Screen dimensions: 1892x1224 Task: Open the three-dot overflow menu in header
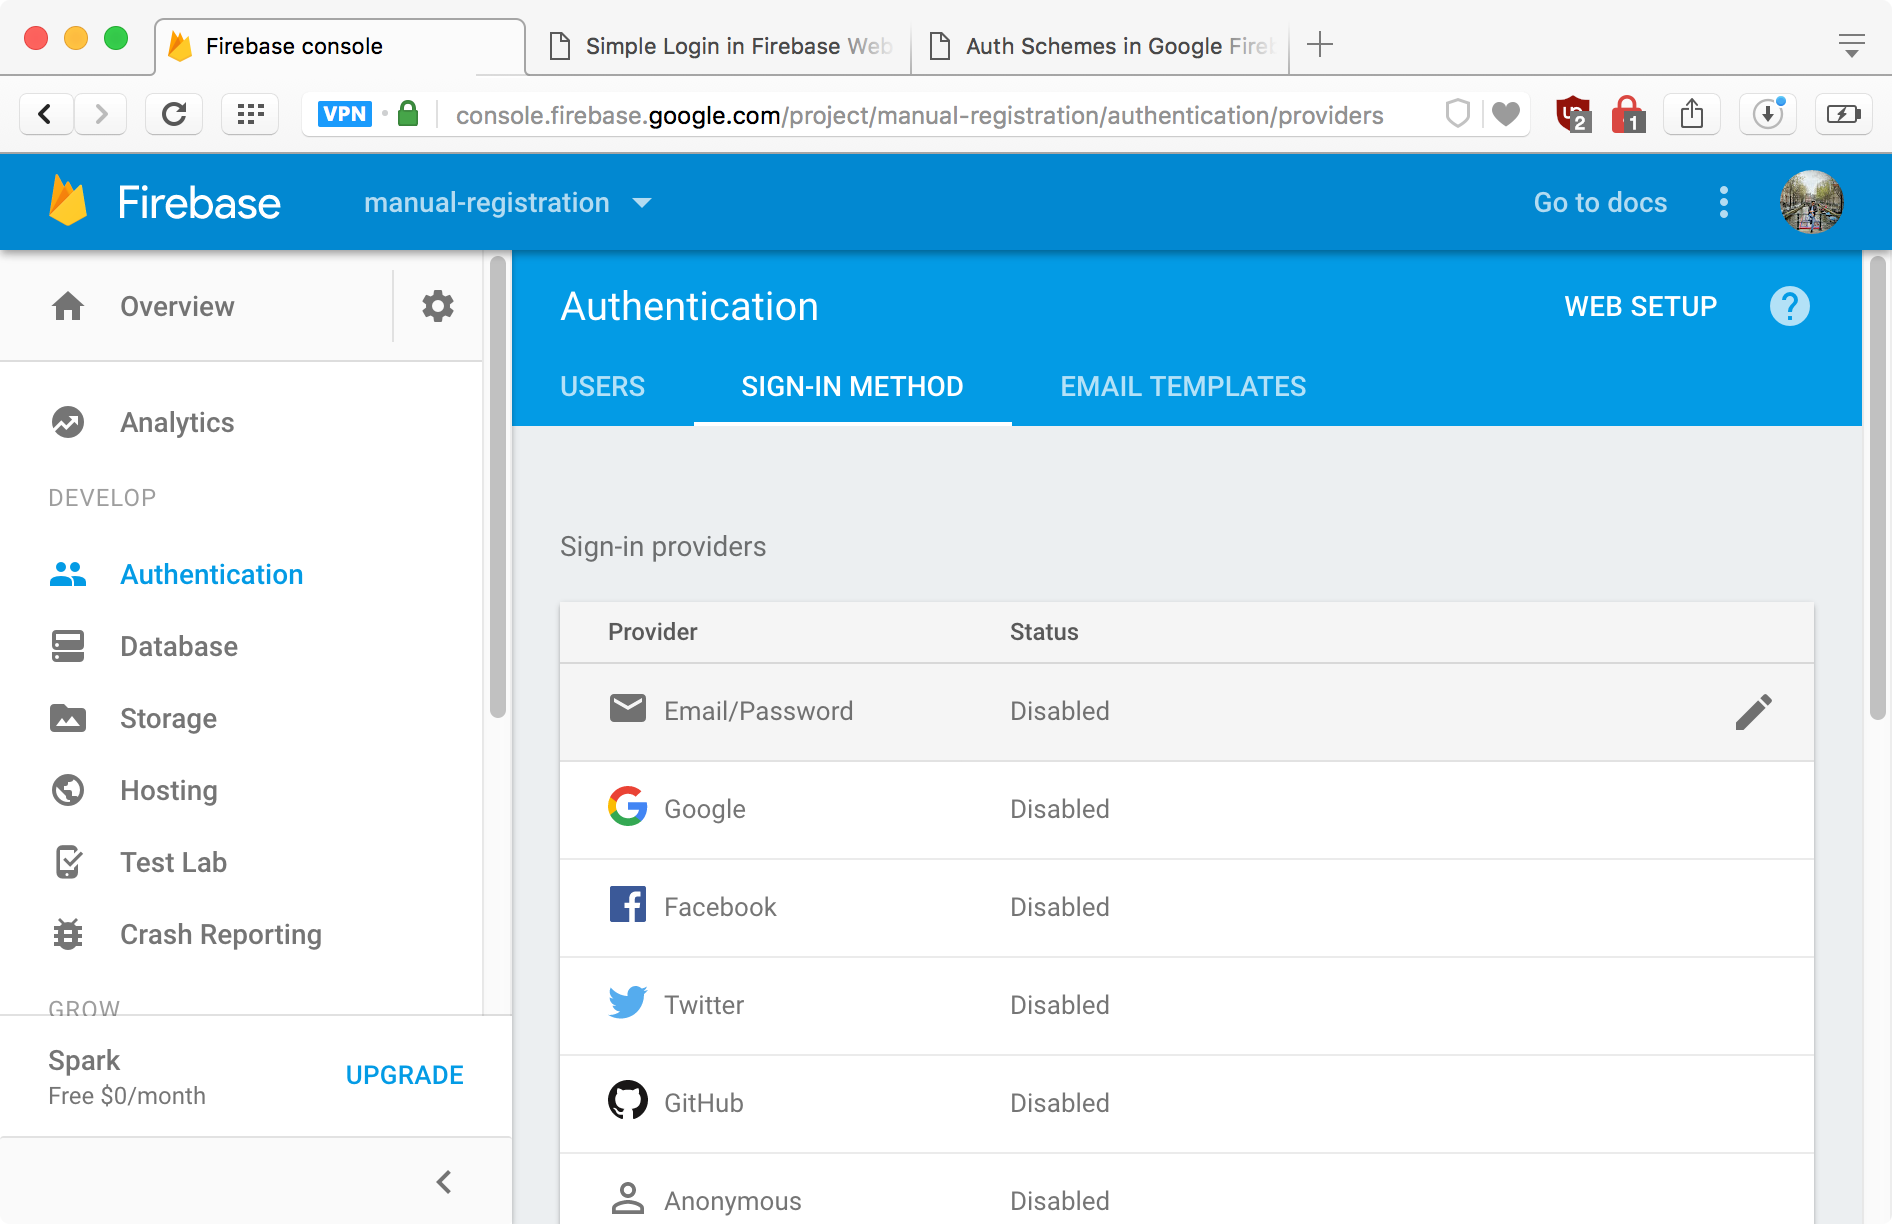(x=1724, y=202)
